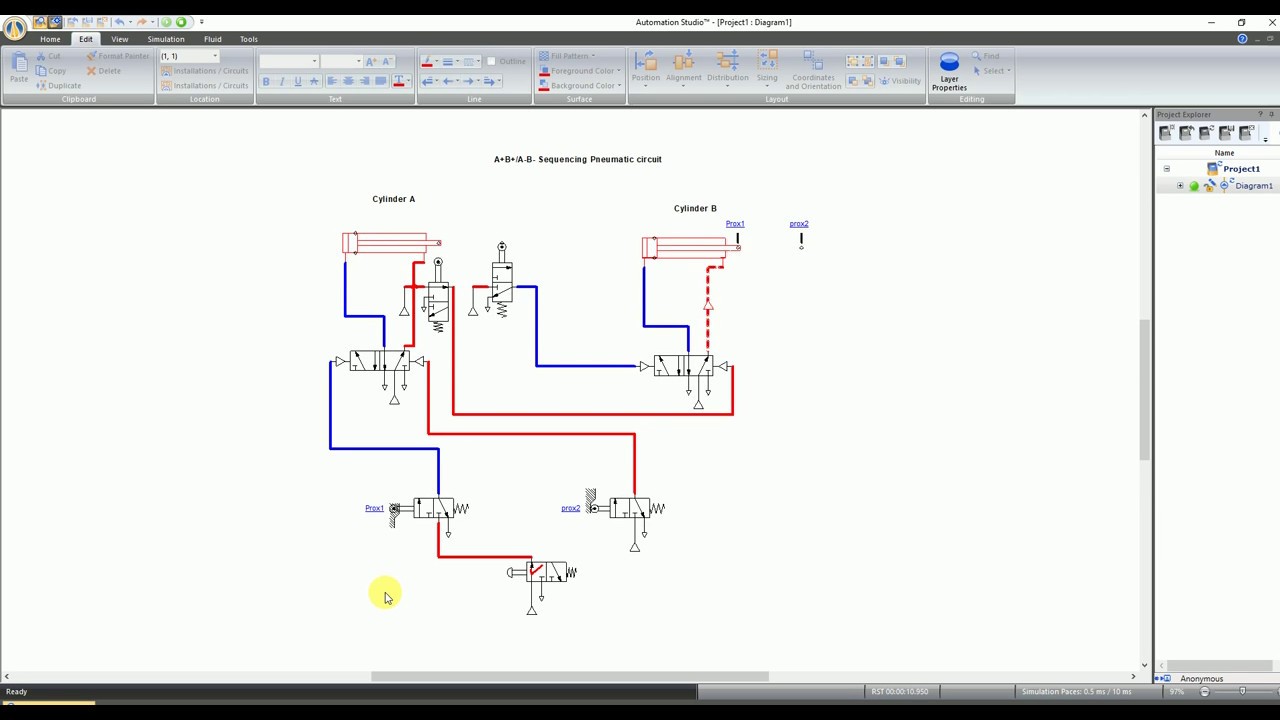
Task: Click Redo in quick access toolbar
Action: (142, 22)
